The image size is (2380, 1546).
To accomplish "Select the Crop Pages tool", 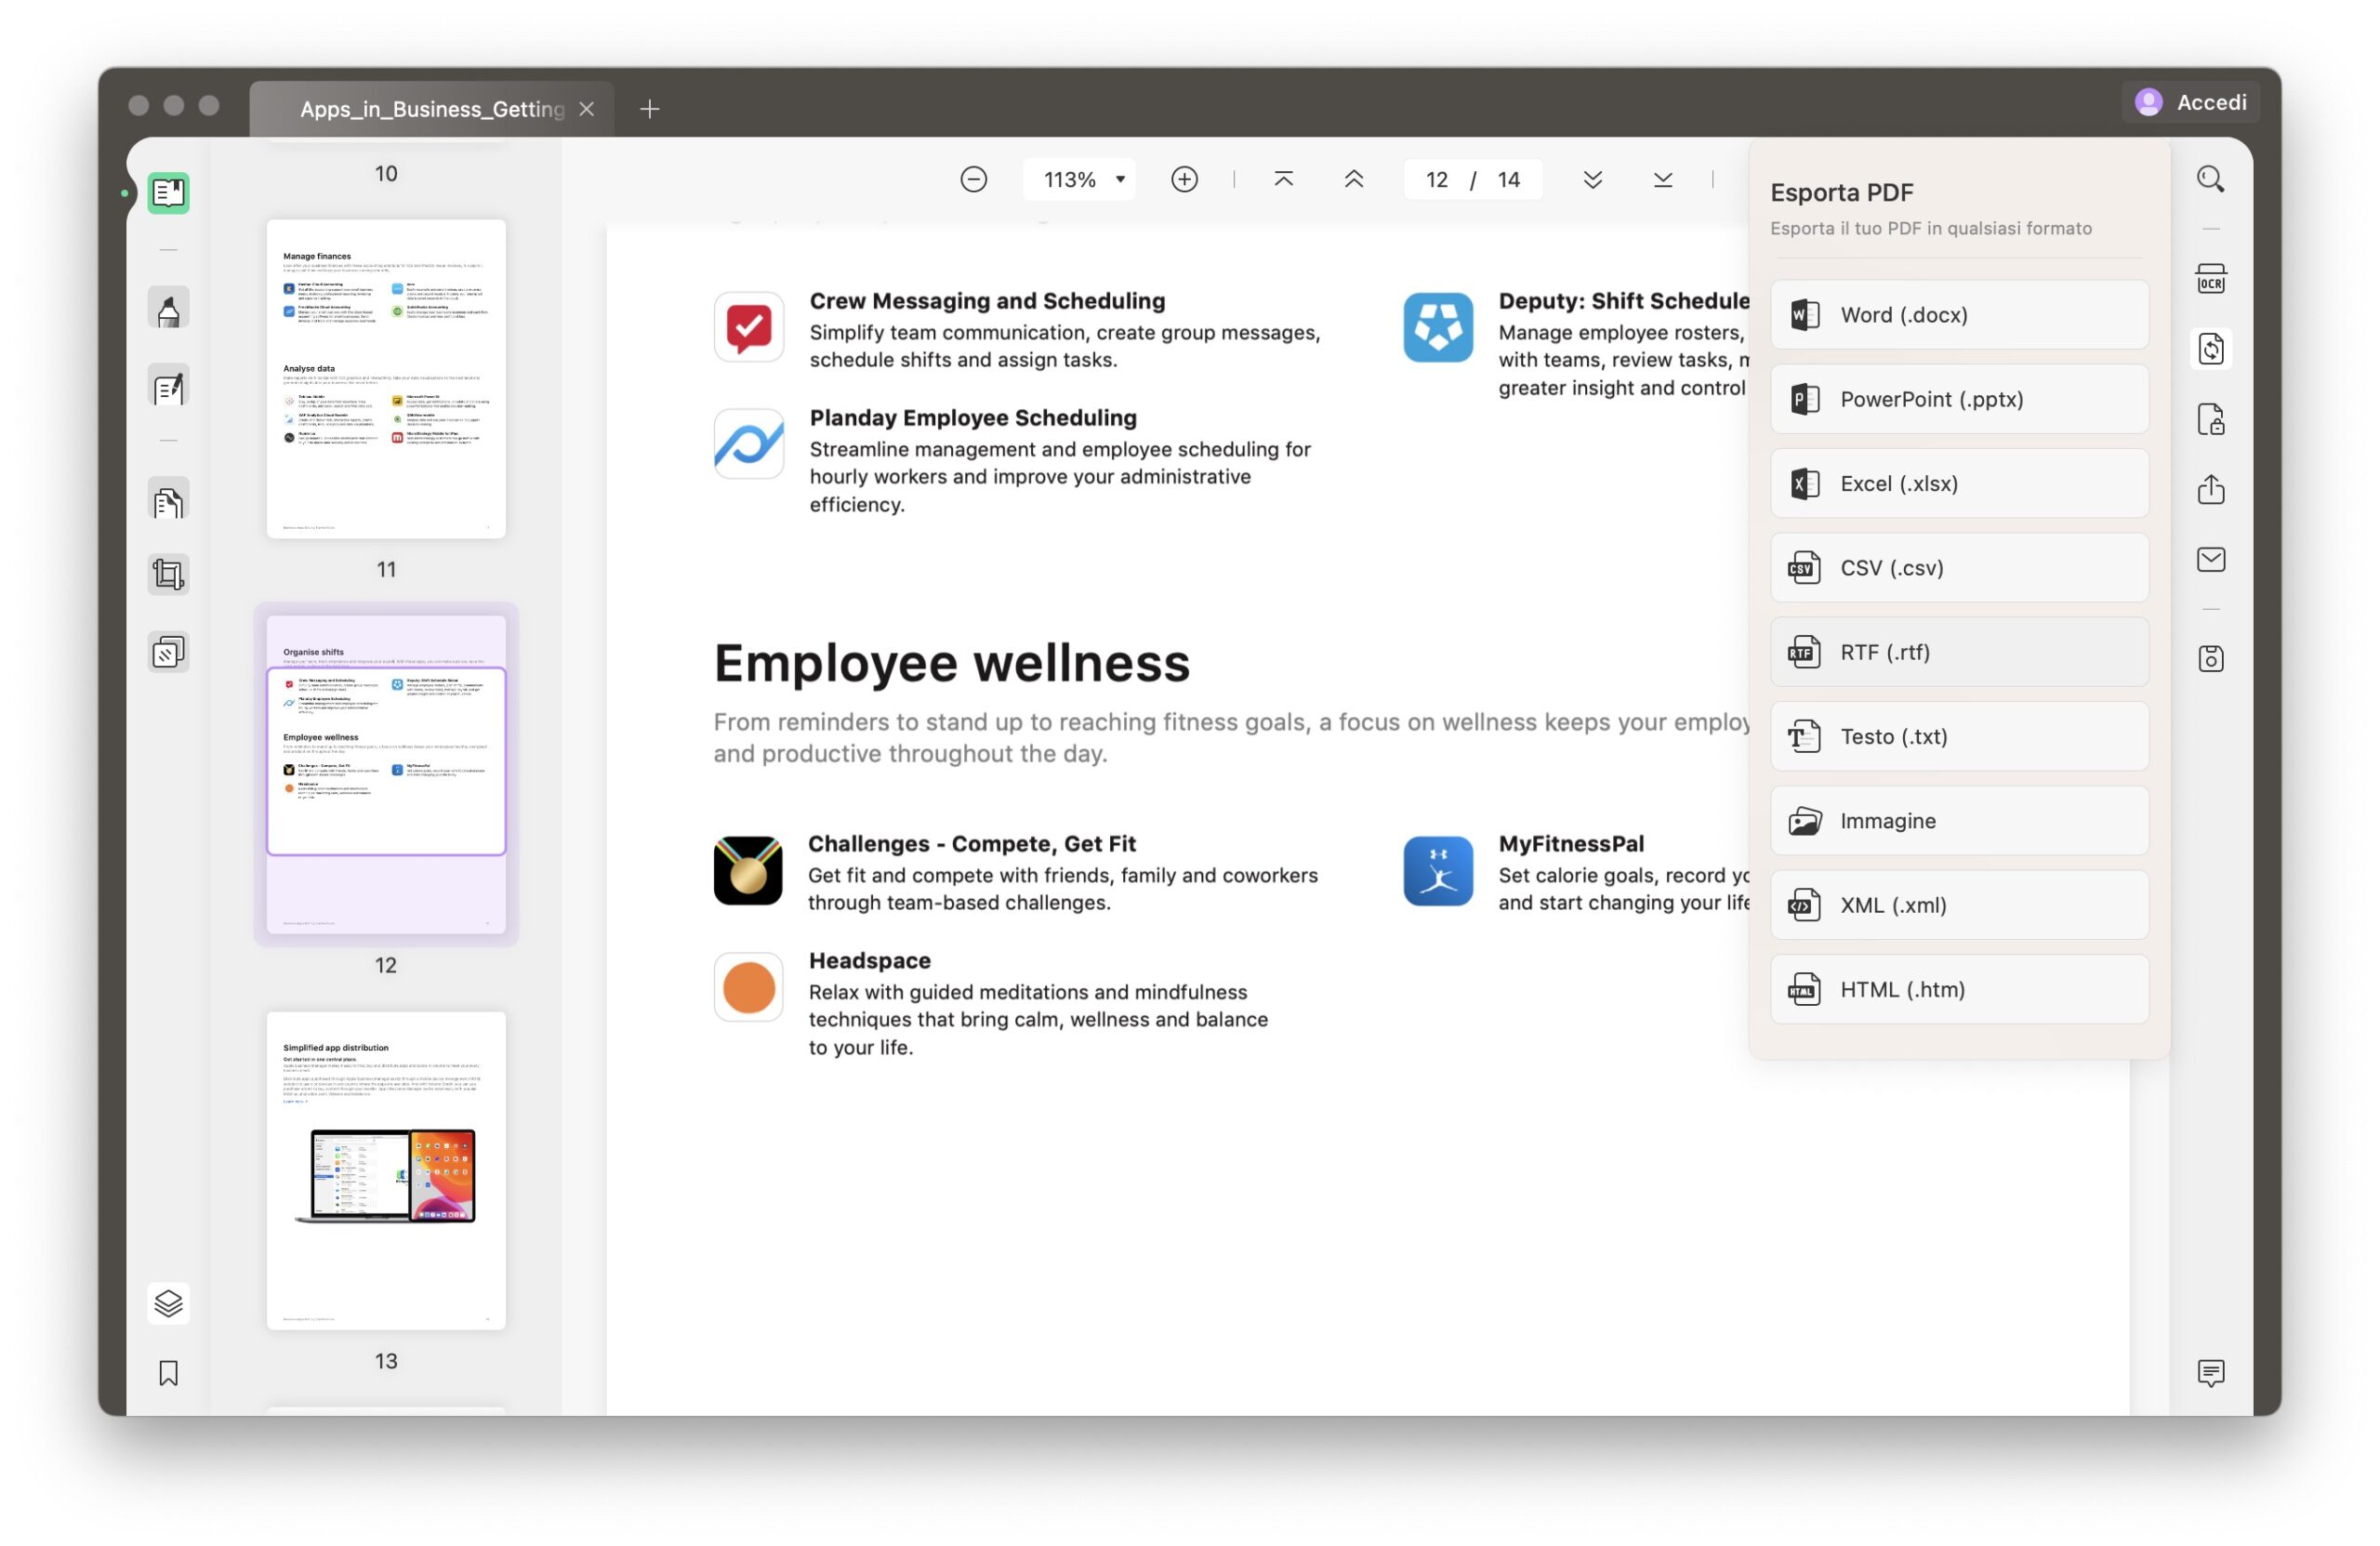I will pos(168,575).
